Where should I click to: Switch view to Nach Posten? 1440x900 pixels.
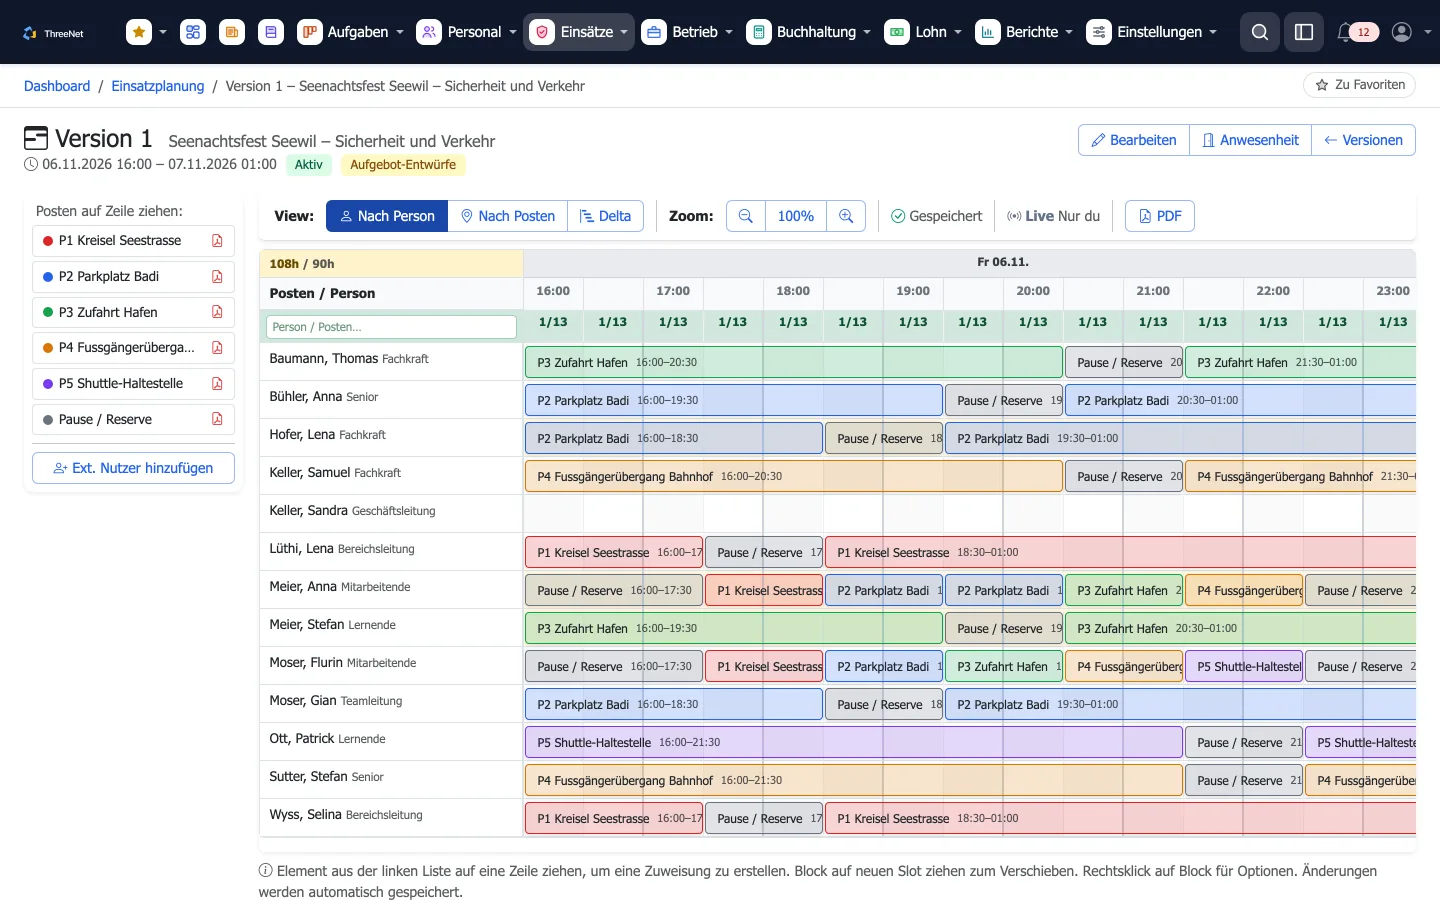tap(508, 216)
